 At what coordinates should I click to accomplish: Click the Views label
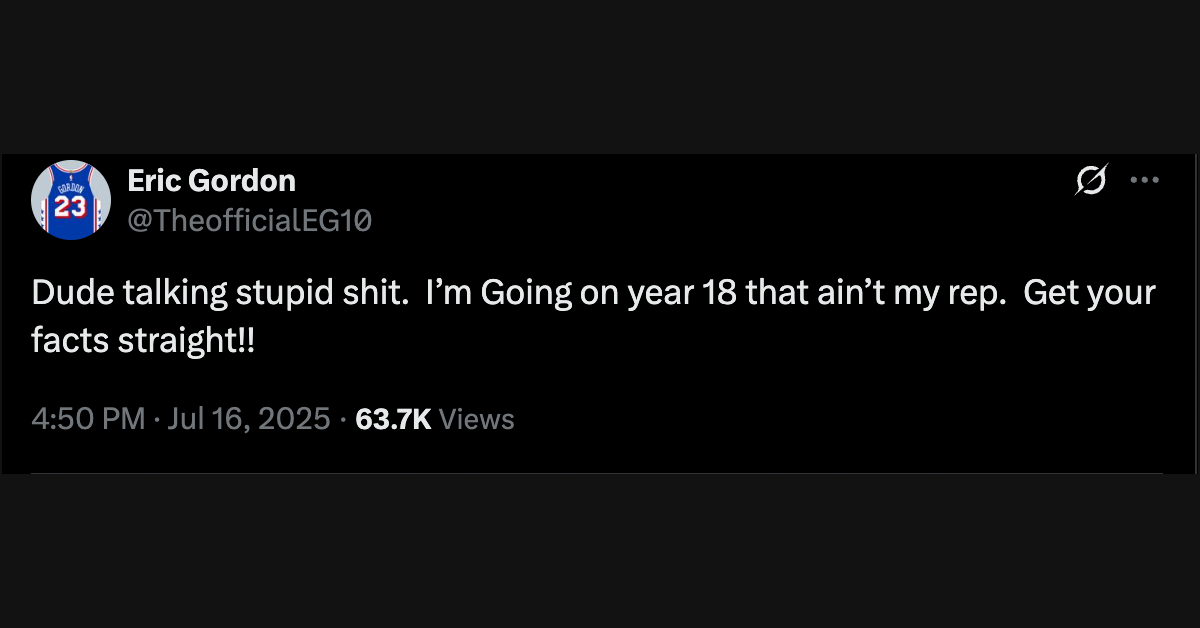[x=477, y=419]
